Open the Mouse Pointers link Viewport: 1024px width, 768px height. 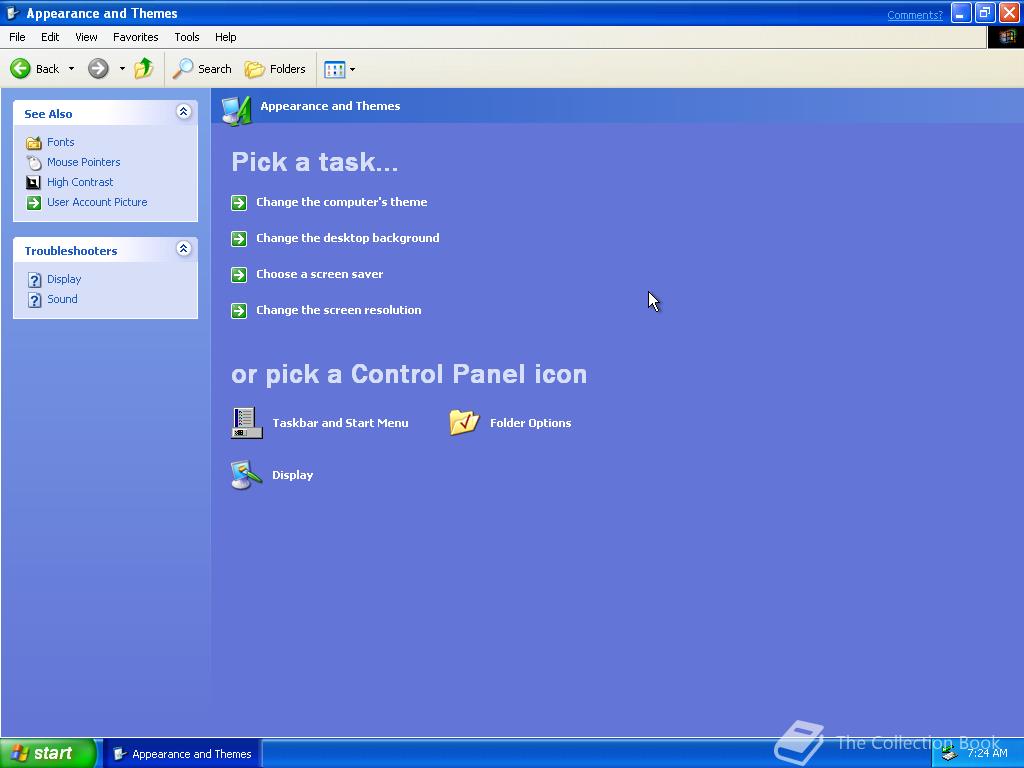[x=84, y=163]
